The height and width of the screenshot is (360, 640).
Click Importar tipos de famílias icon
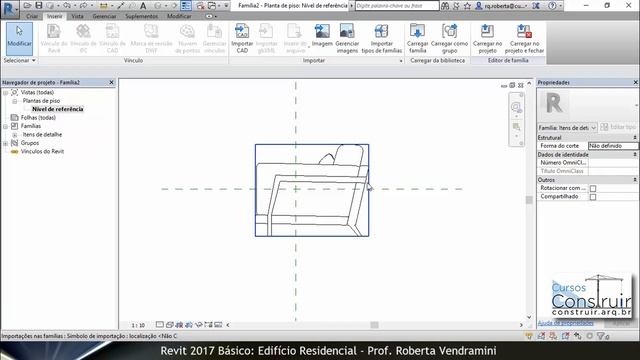pyautogui.click(x=382, y=38)
